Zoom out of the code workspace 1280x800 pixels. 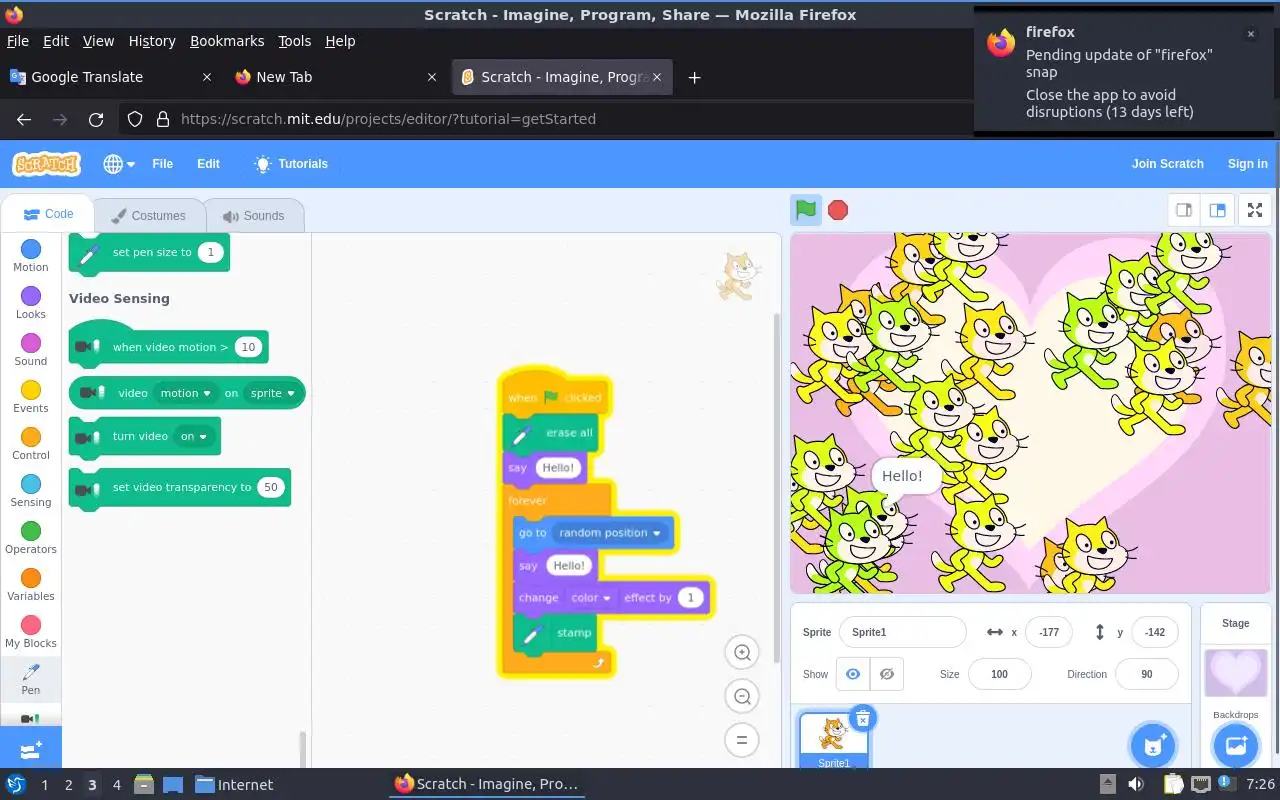coord(742,697)
